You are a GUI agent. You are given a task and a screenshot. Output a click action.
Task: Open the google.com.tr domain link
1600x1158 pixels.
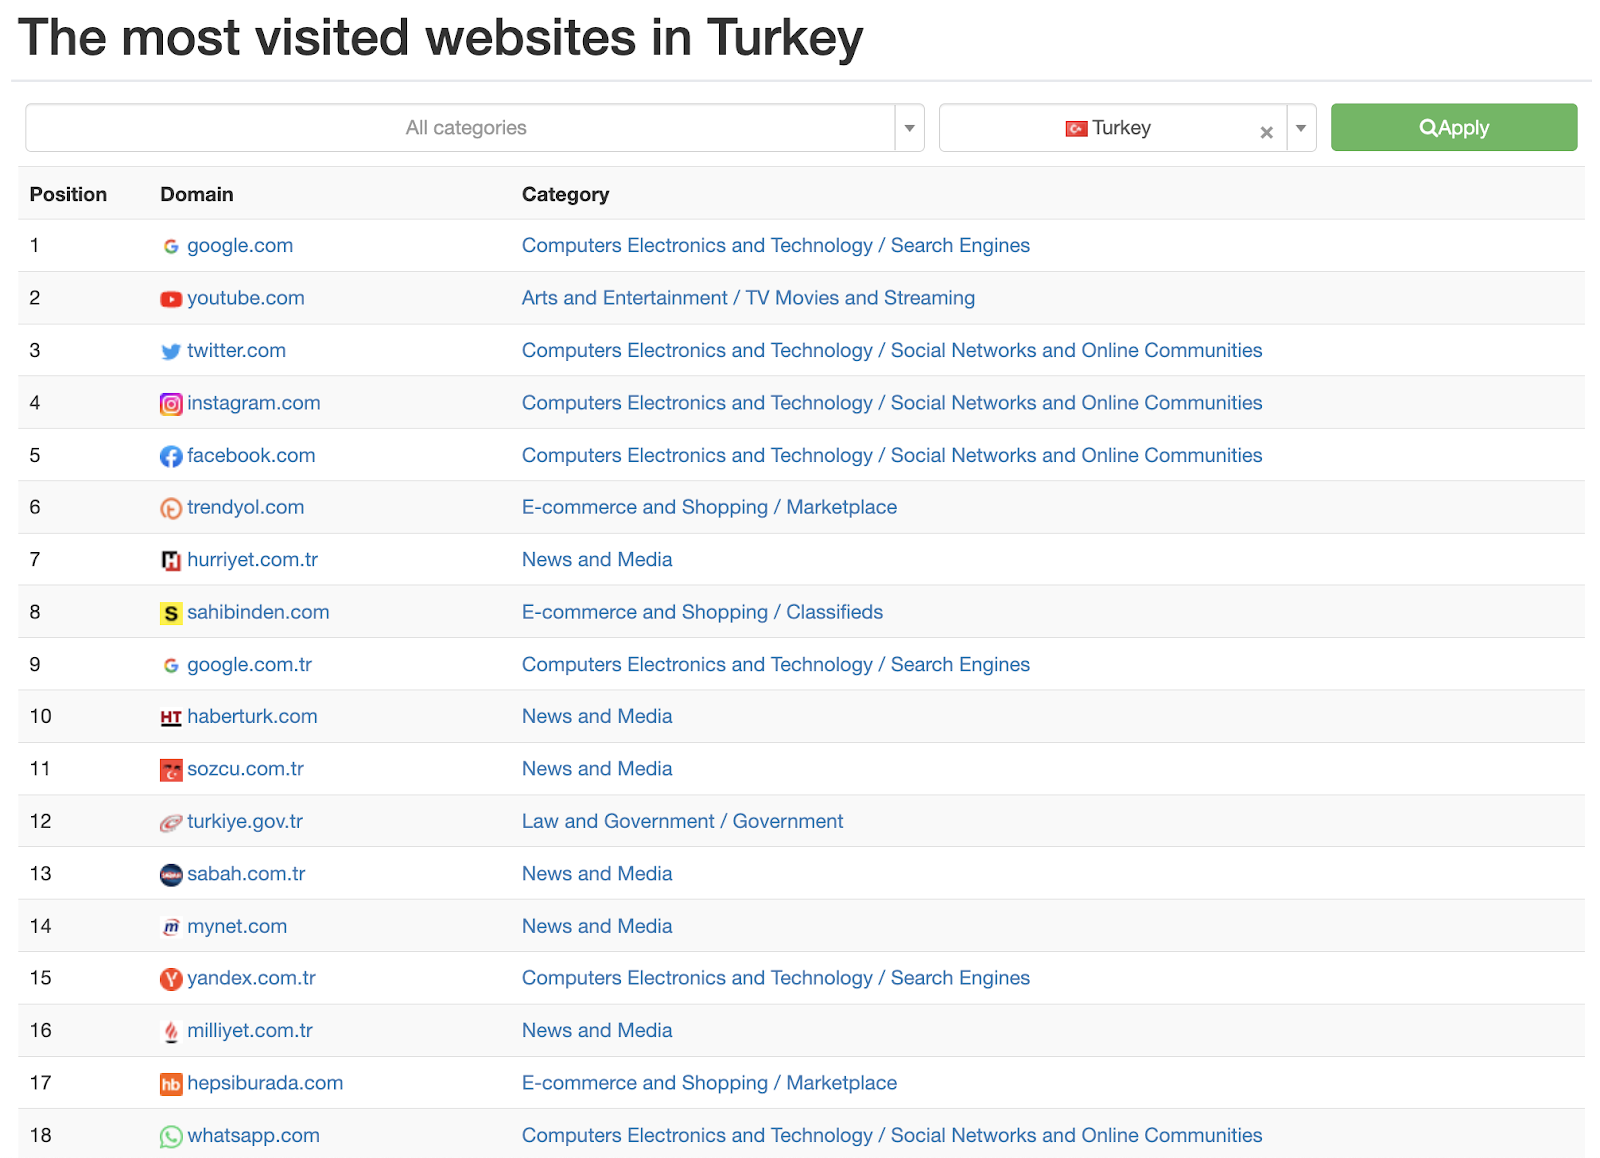click(249, 665)
